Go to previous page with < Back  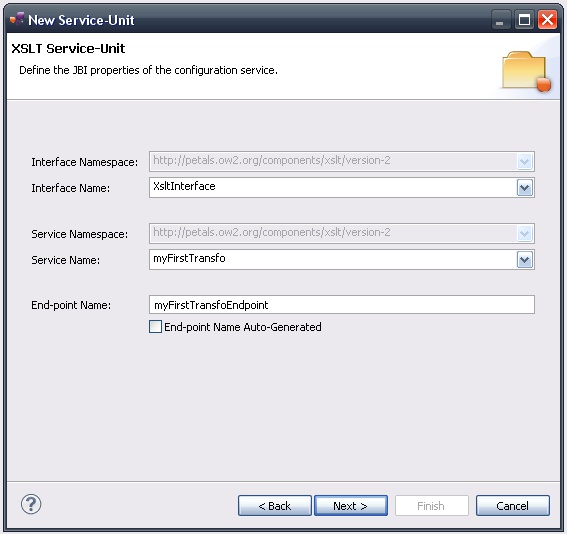pyautogui.click(x=275, y=505)
